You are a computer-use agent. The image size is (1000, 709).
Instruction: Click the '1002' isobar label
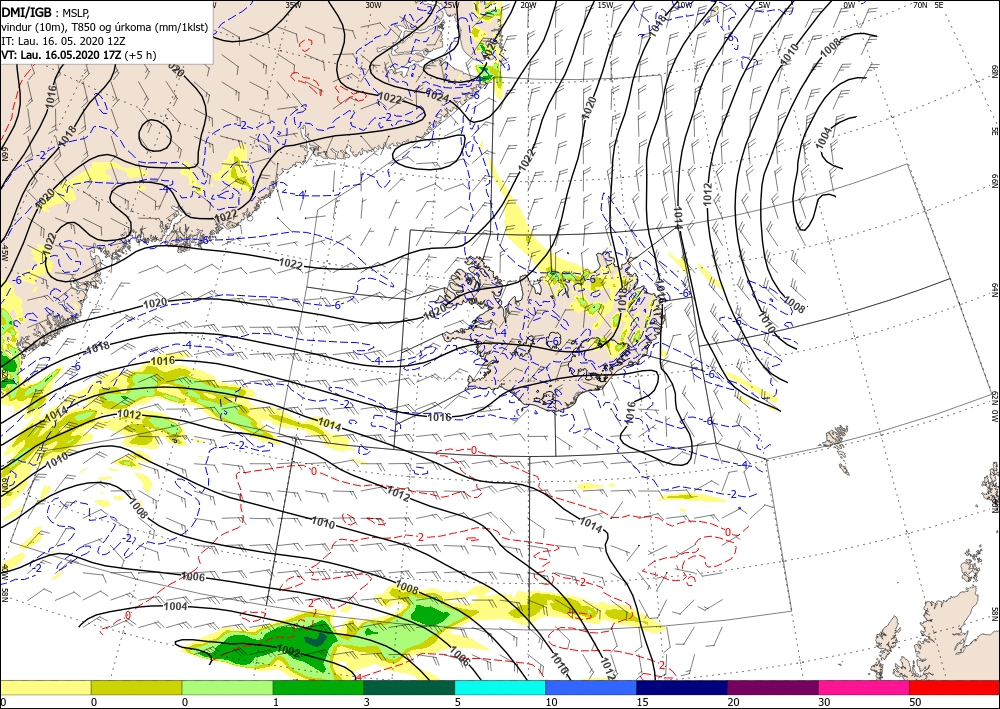tap(289, 650)
